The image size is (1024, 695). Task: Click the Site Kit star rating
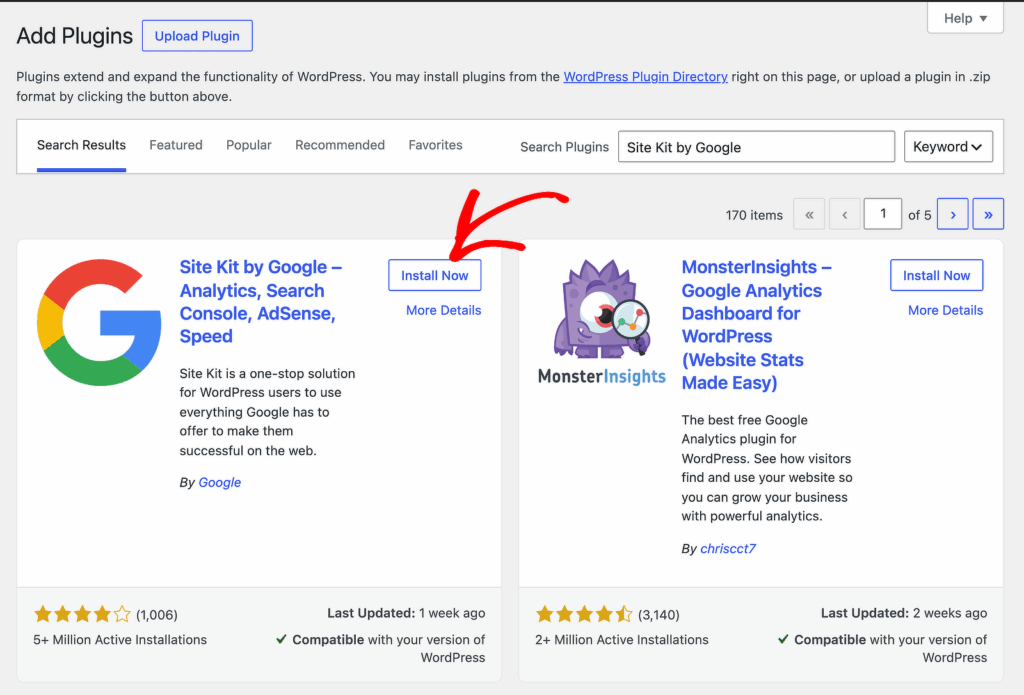click(x=82, y=614)
